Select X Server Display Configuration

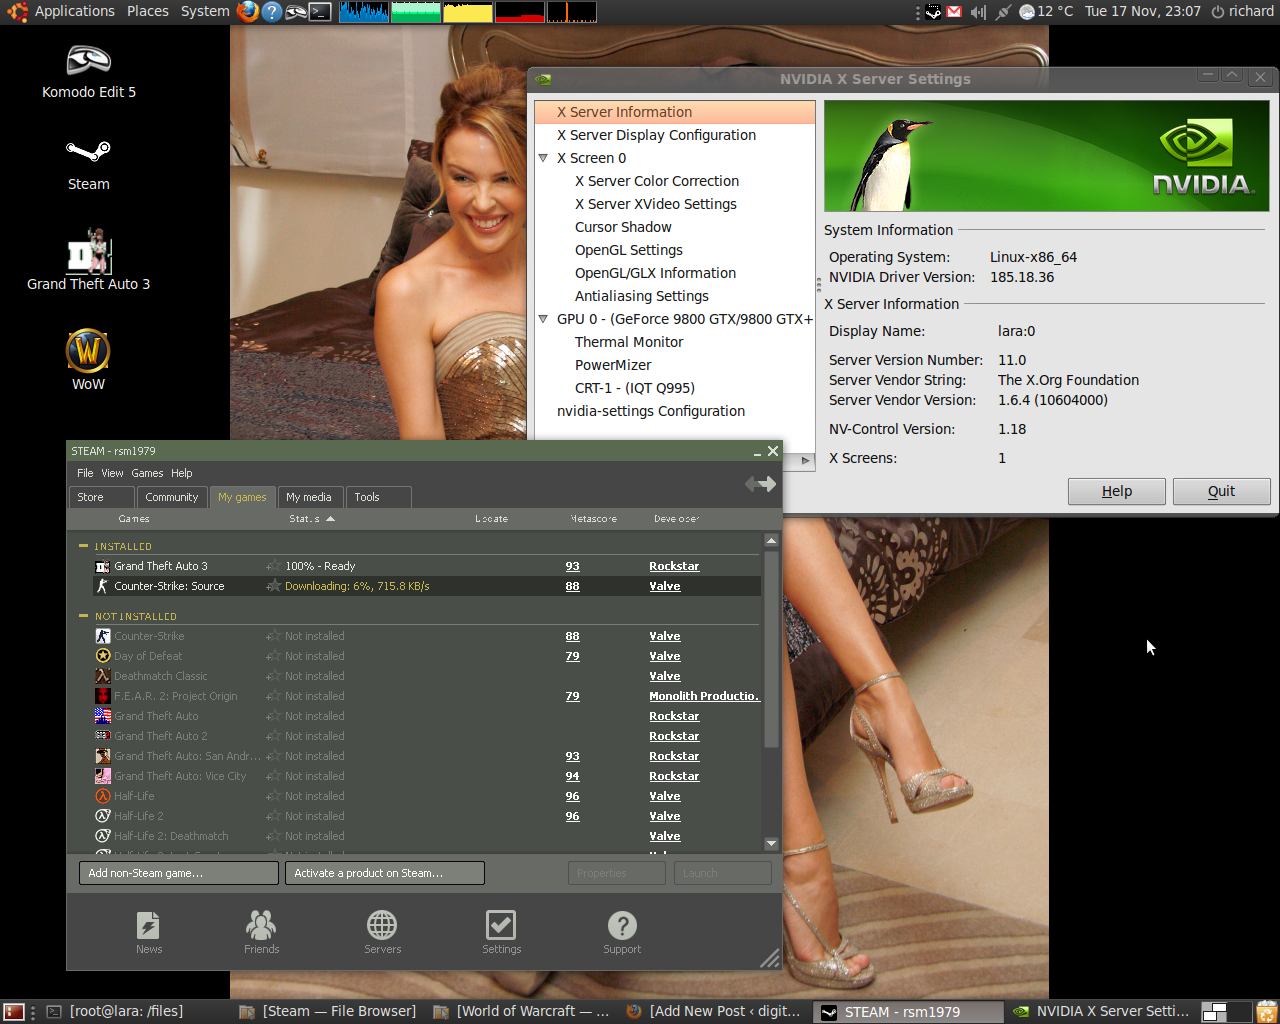click(656, 135)
